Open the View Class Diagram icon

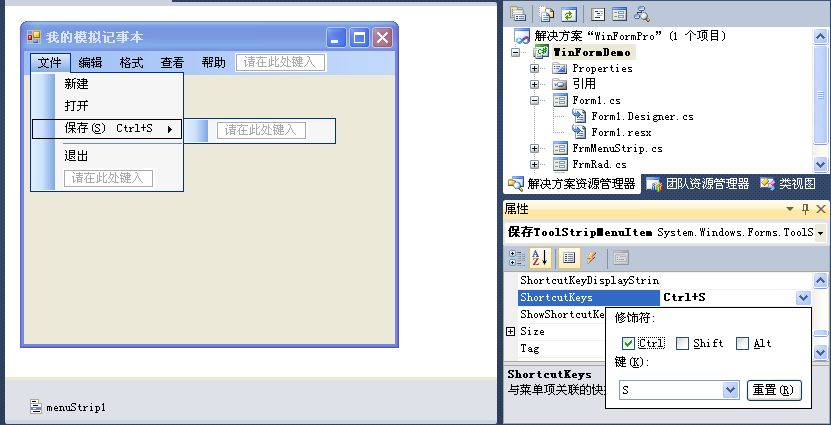642,14
